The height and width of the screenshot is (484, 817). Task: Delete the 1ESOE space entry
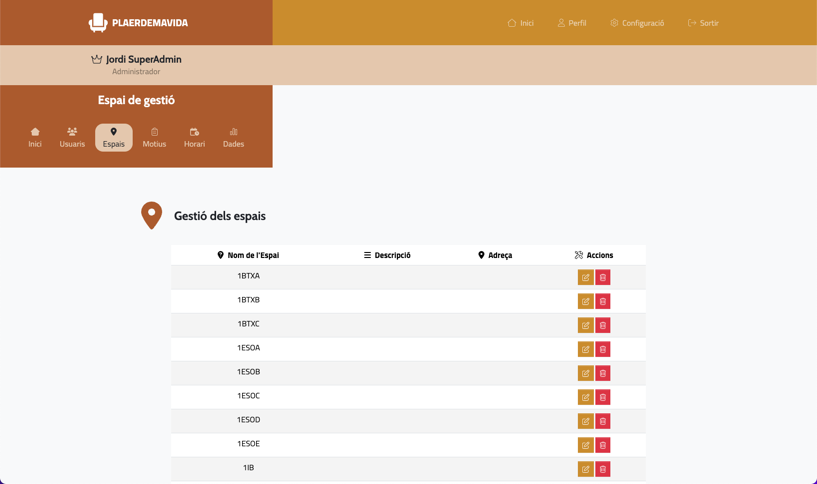coord(603,445)
